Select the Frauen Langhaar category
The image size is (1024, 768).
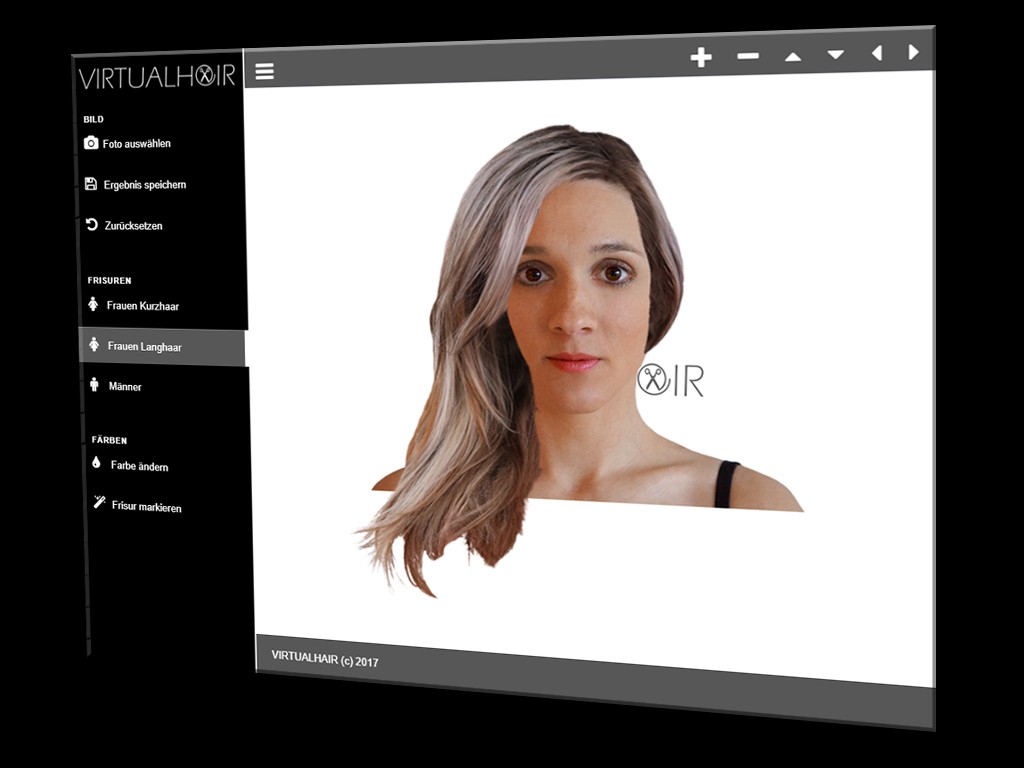click(x=144, y=347)
